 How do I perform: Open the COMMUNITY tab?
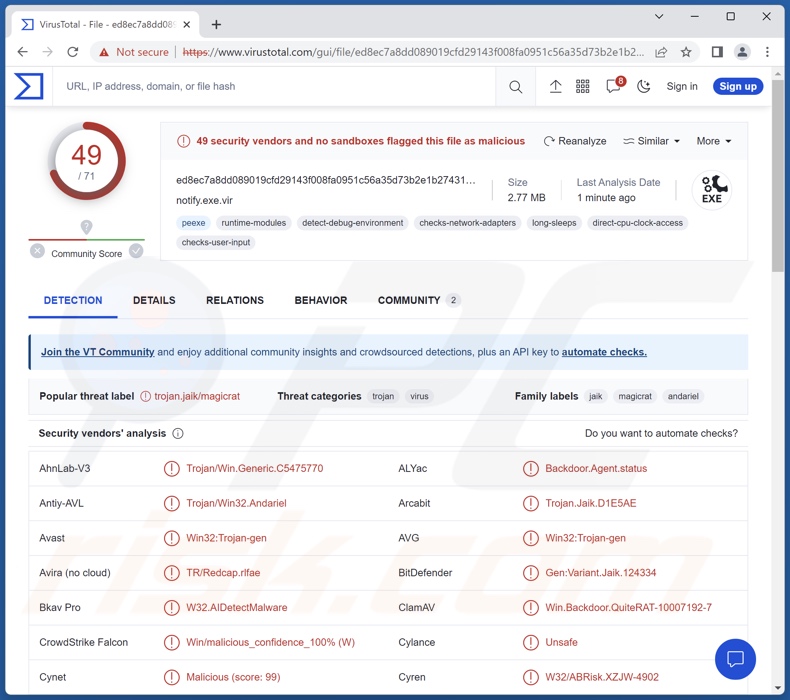[419, 300]
